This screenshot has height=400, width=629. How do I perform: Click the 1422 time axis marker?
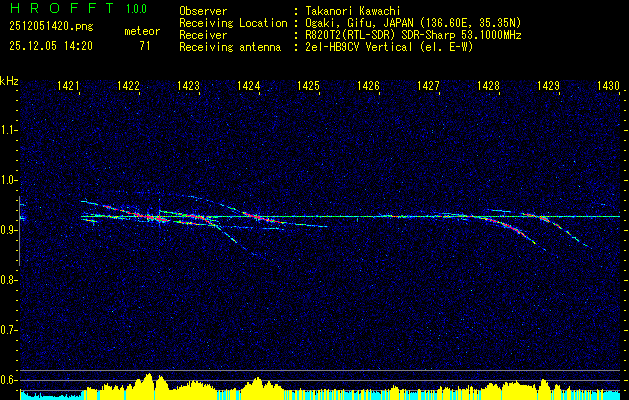pyautogui.click(x=128, y=85)
